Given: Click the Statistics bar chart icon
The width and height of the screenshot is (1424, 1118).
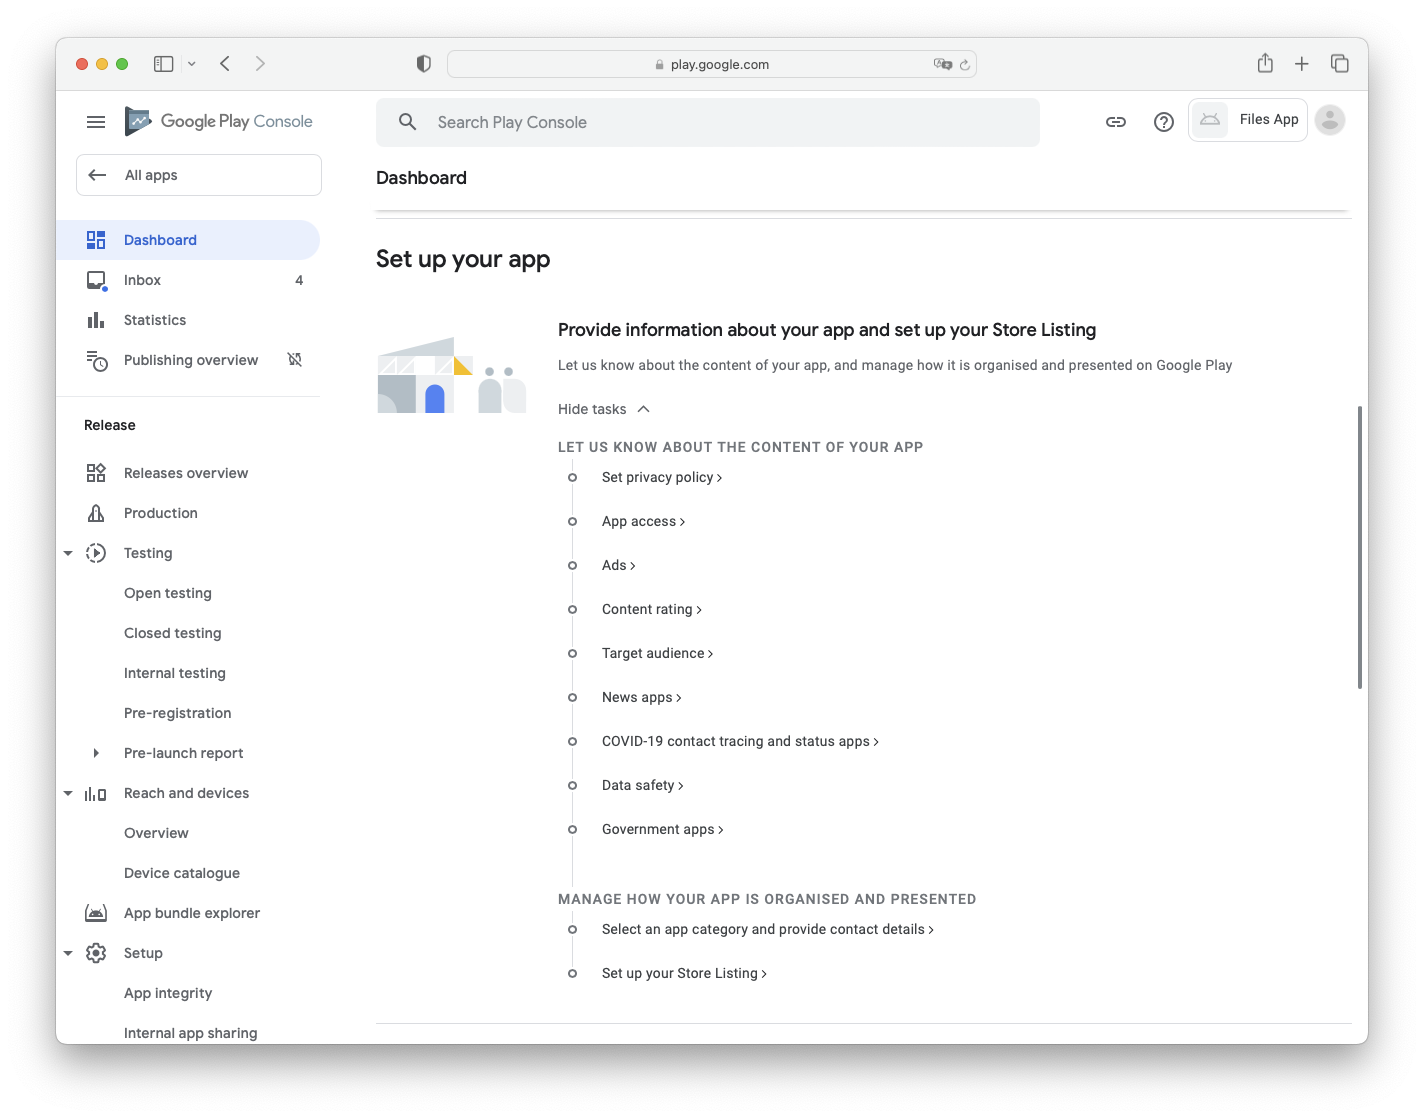Looking at the screenshot, I should [x=96, y=320].
